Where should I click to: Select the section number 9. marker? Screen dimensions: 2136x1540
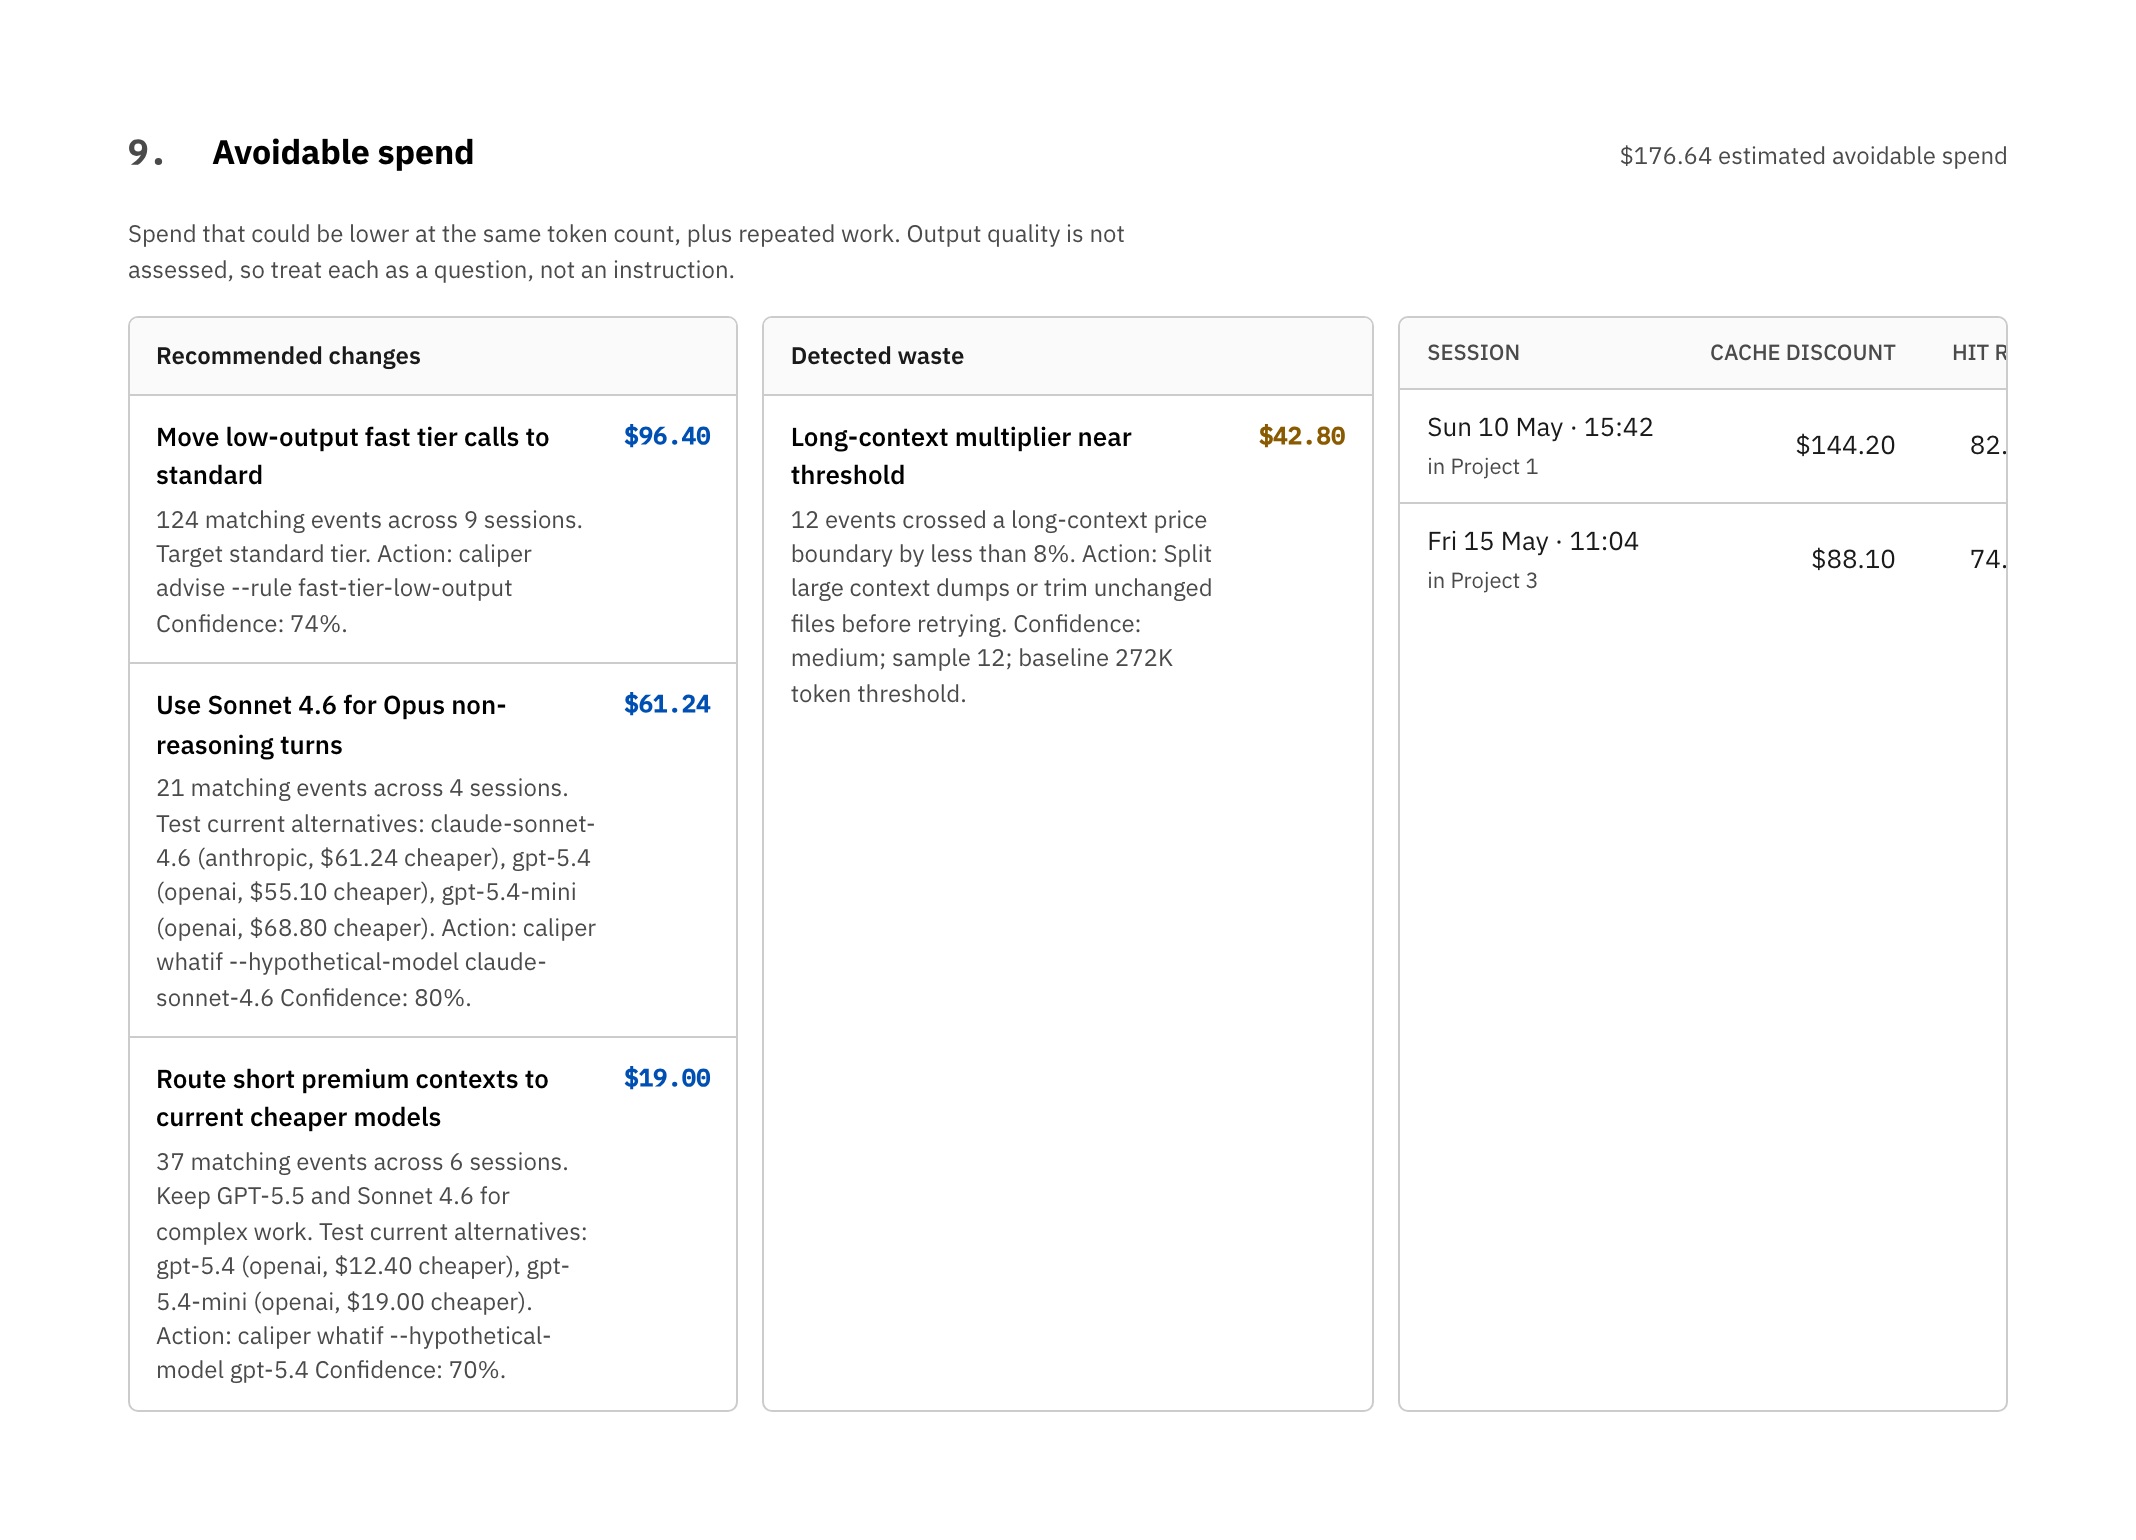(x=146, y=153)
